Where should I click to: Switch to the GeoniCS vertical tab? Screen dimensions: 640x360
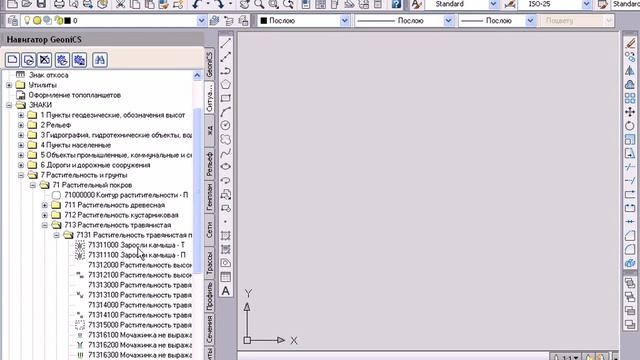(x=209, y=64)
